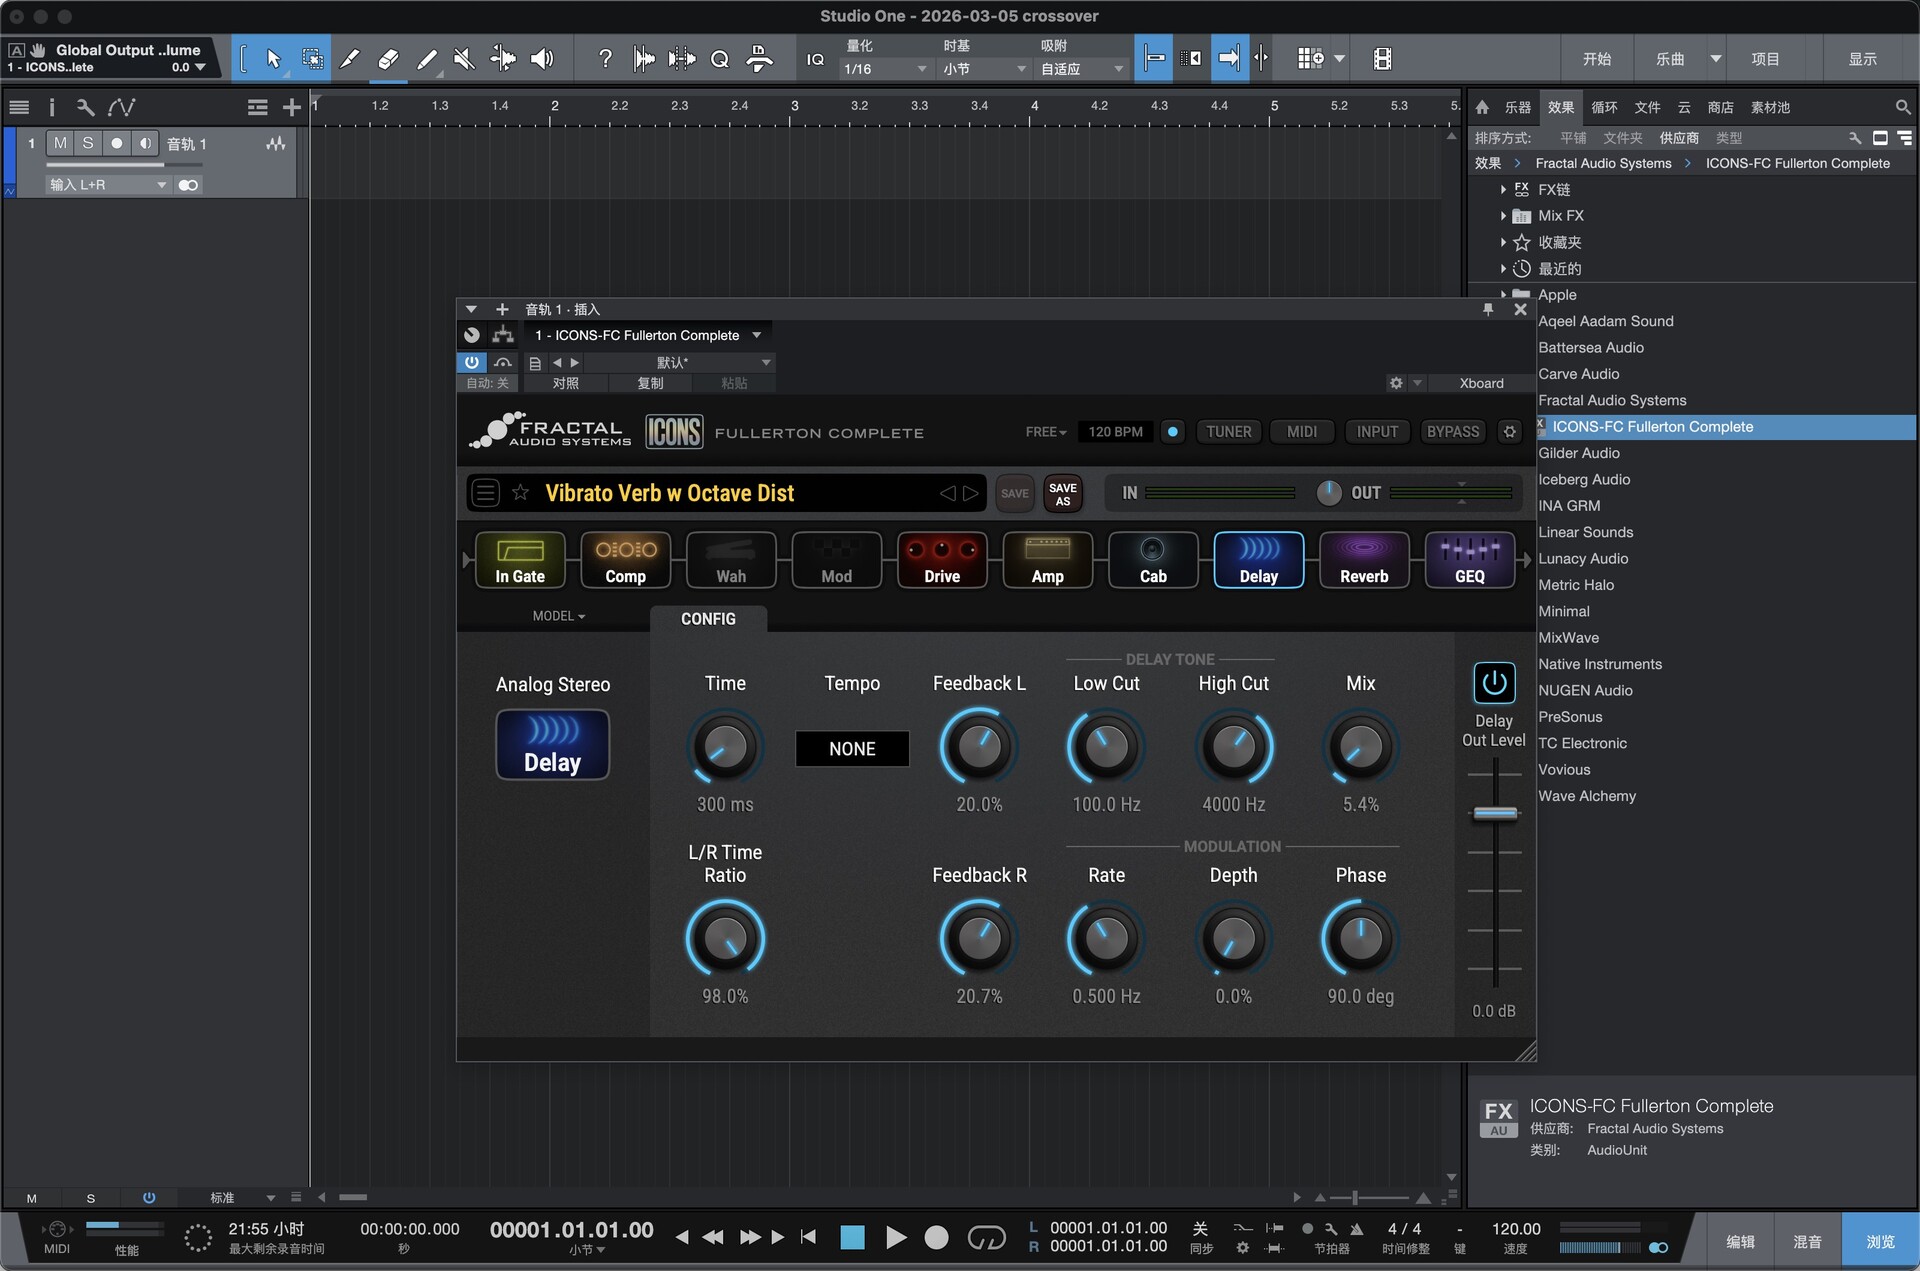Image resolution: width=1920 pixels, height=1271 pixels.
Task: Mute track 1 with M button
Action: pos(60,143)
